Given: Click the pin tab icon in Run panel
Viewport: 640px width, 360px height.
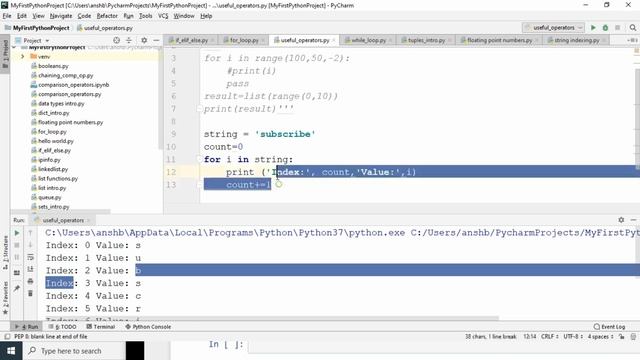Looking at the screenshot, I should (17, 289).
